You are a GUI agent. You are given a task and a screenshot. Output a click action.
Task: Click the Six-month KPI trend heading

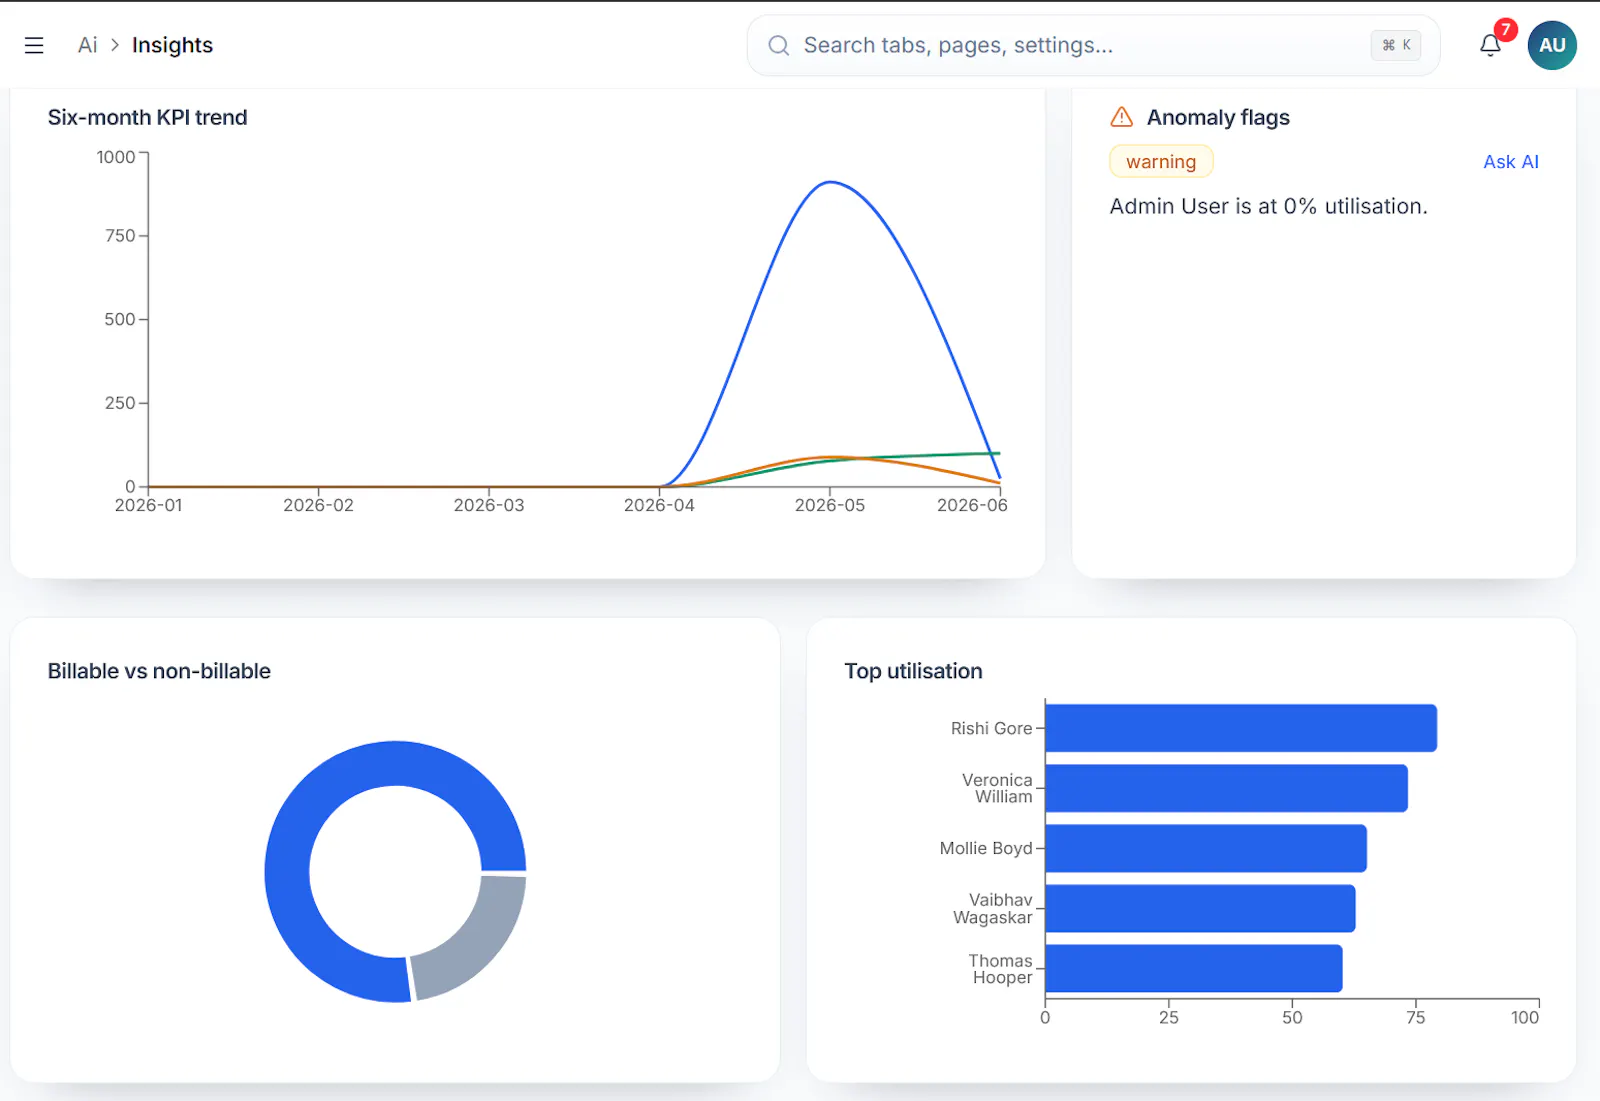click(147, 117)
